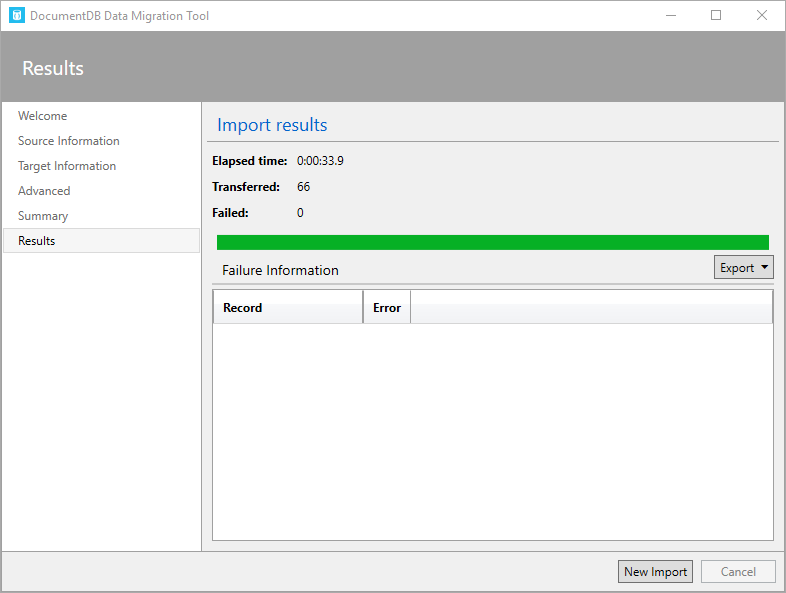Click the Failed count 0
The width and height of the screenshot is (786, 593).
point(300,213)
